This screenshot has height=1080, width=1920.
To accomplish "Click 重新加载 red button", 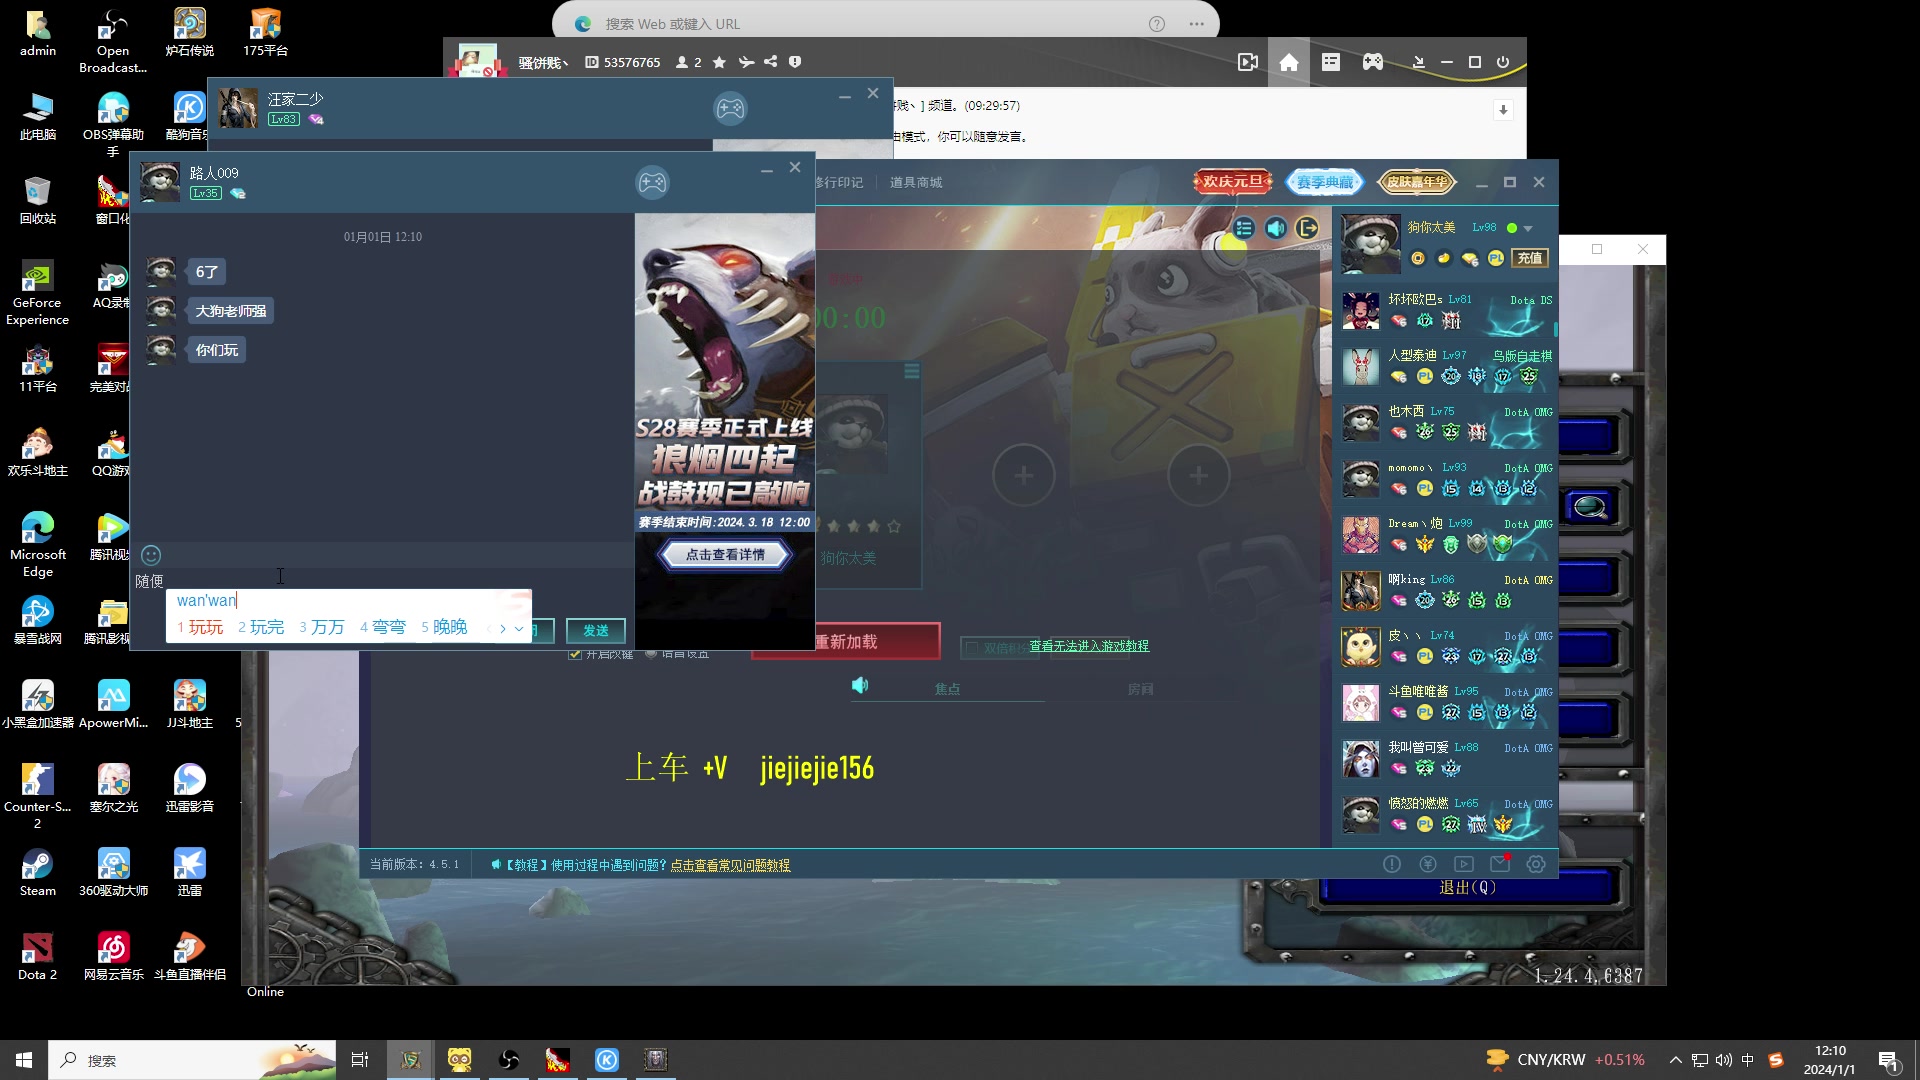I will click(x=845, y=642).
